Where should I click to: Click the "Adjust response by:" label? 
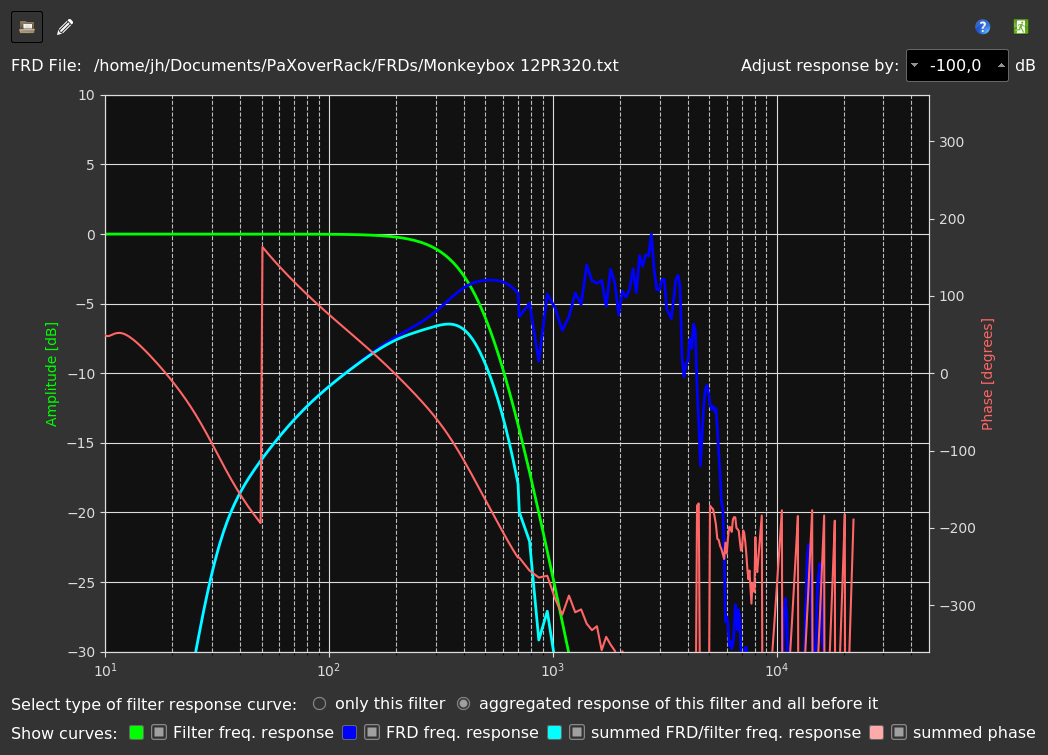click(x=819, y=65)
